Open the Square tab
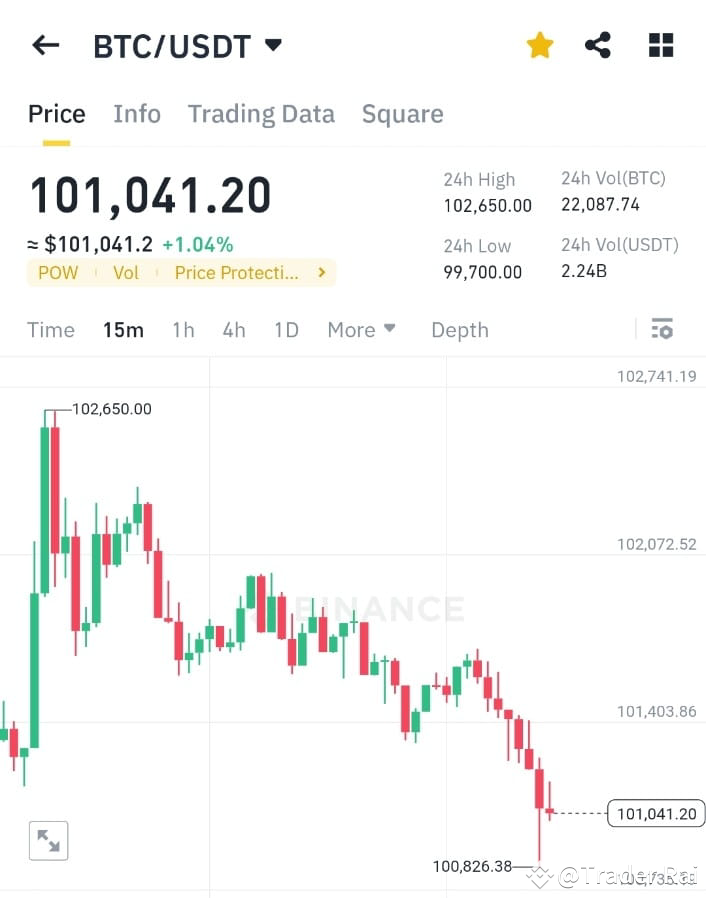 pos(402,113)
